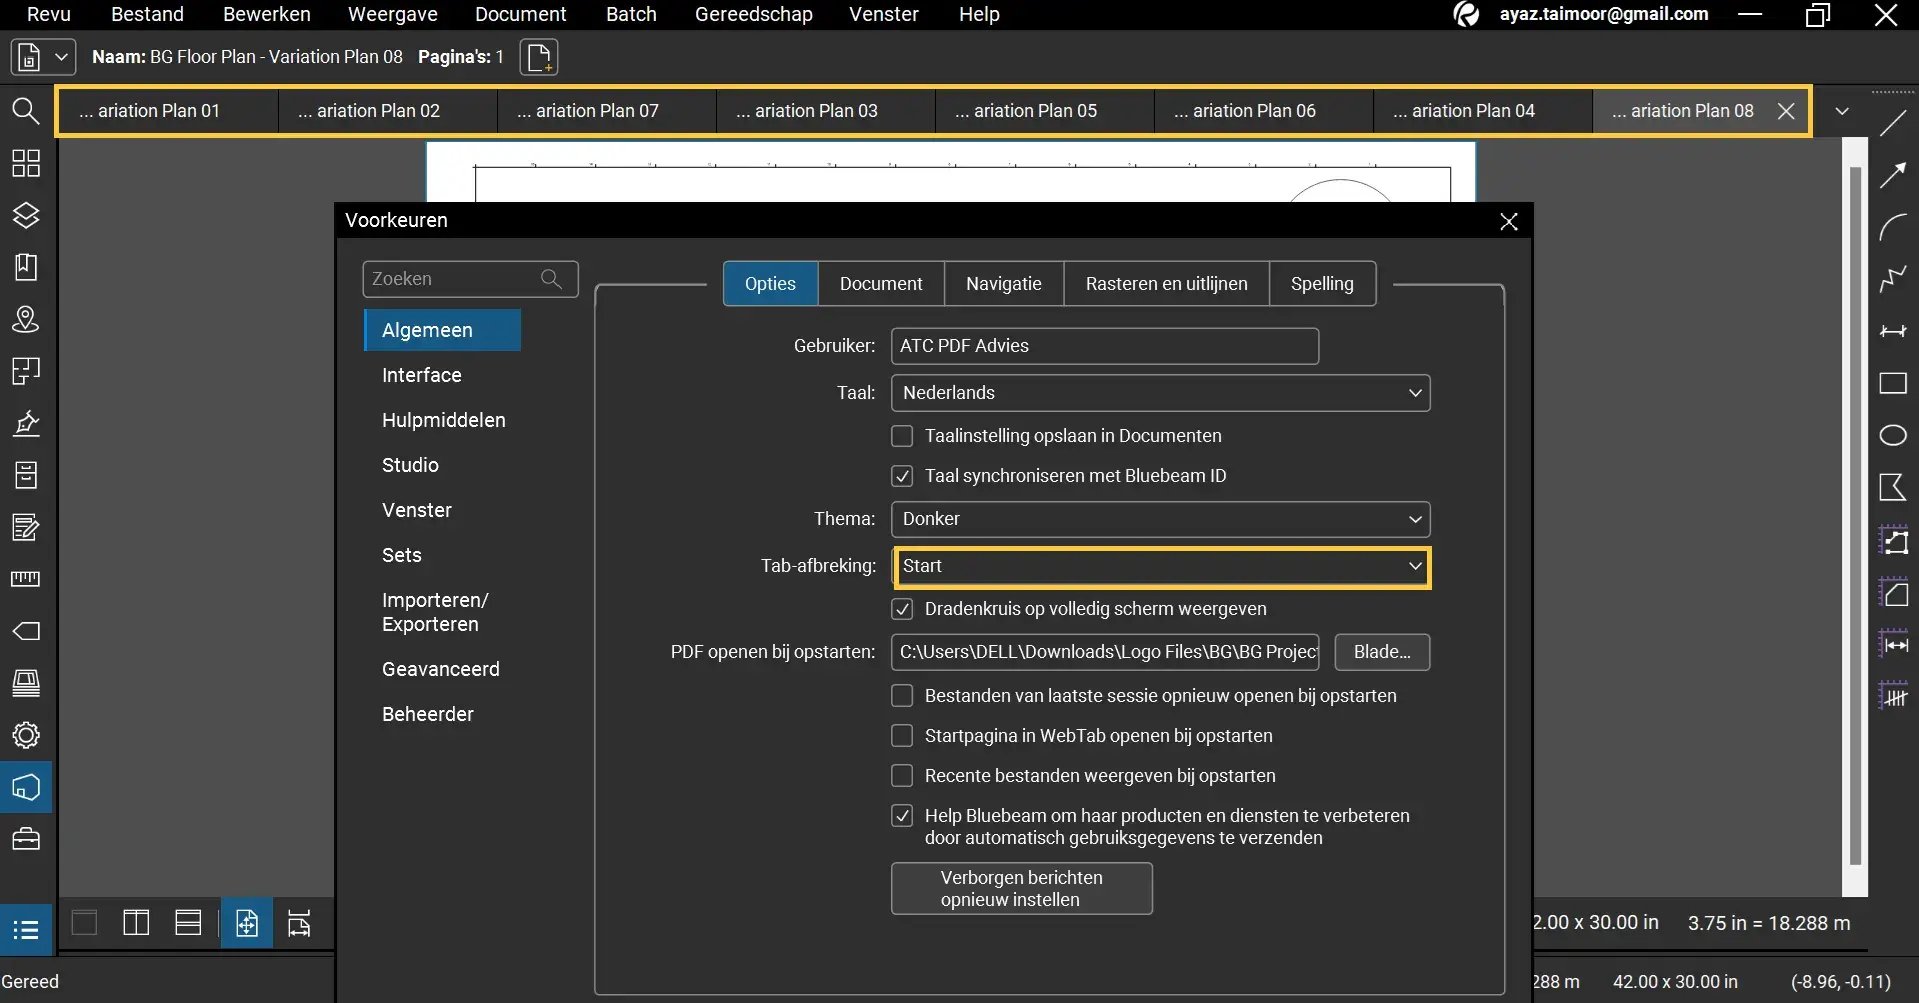Open the Markups list icon at bottom left
The image size is (1919, 1003).
[26, 930]
